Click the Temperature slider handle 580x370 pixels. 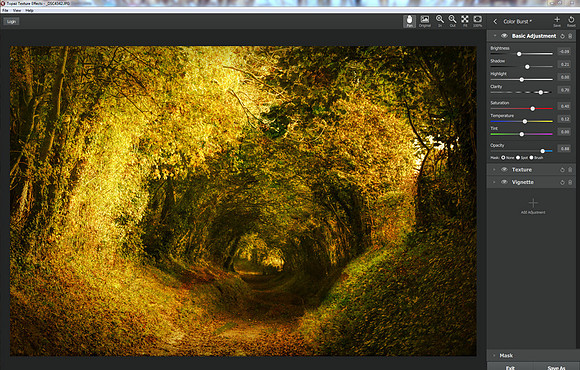(x=525, y=121)
